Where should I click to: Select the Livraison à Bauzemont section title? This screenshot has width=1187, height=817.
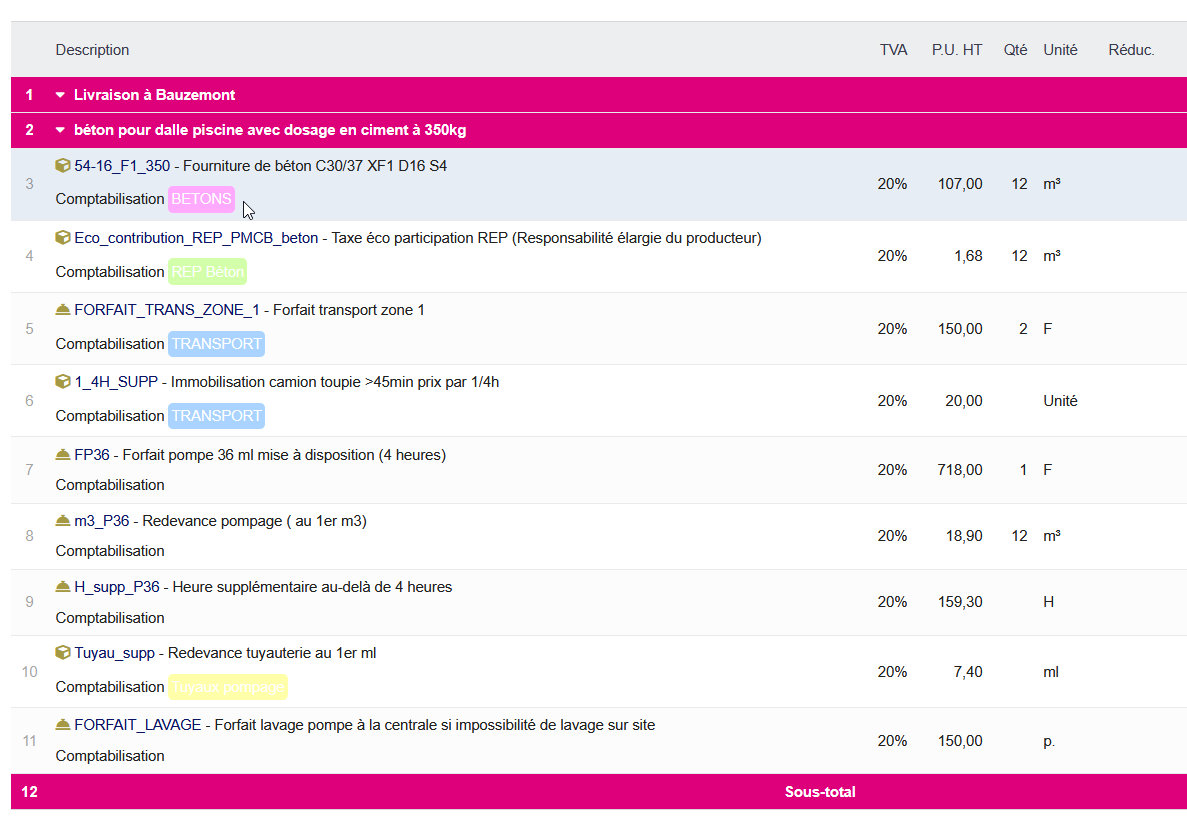click(154, 95)
